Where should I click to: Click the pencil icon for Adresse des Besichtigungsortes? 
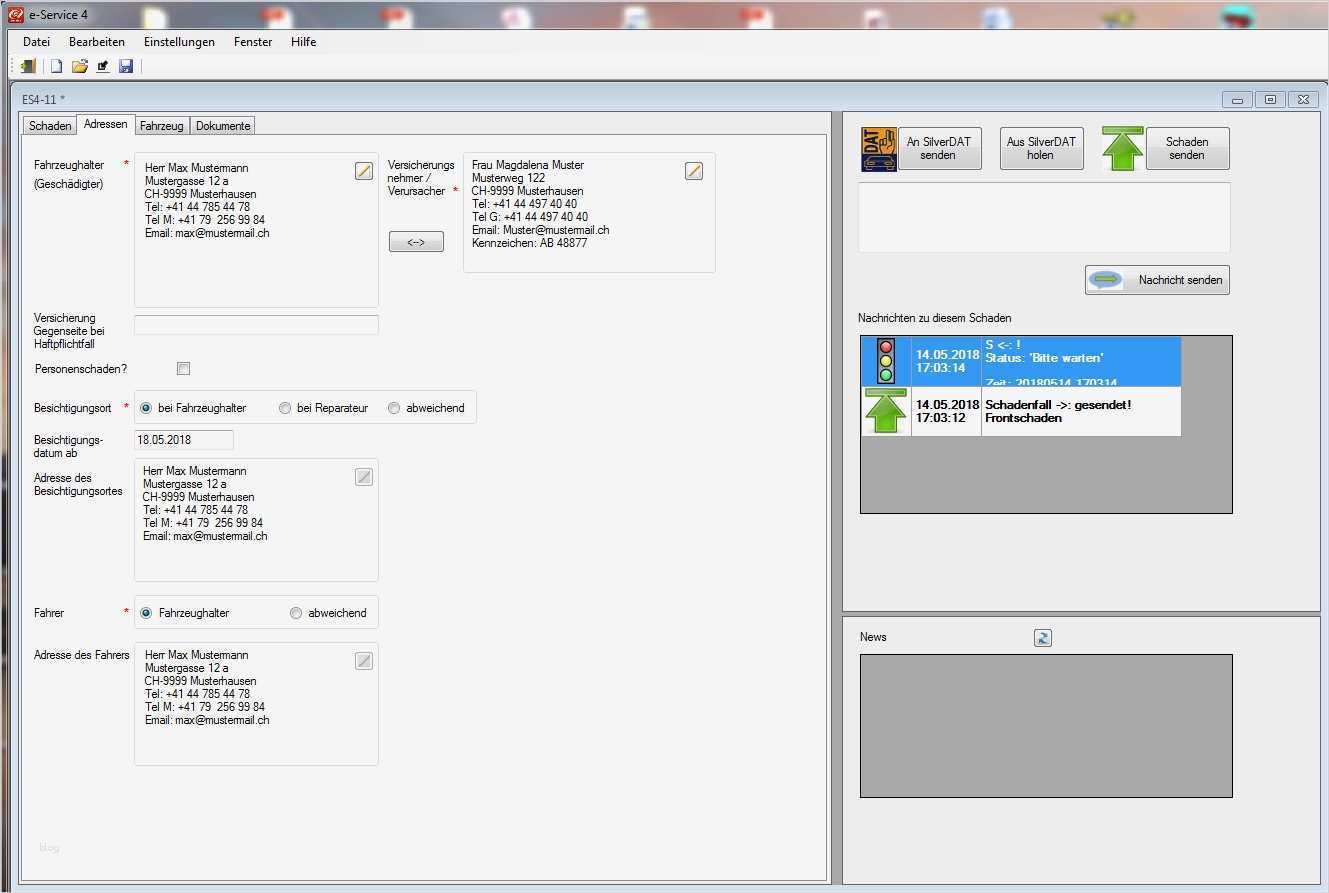(x=364, y=477)
